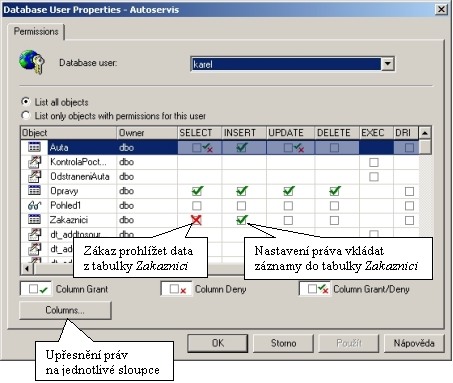Toggle DRI permission for Opravy

[409, 191]
